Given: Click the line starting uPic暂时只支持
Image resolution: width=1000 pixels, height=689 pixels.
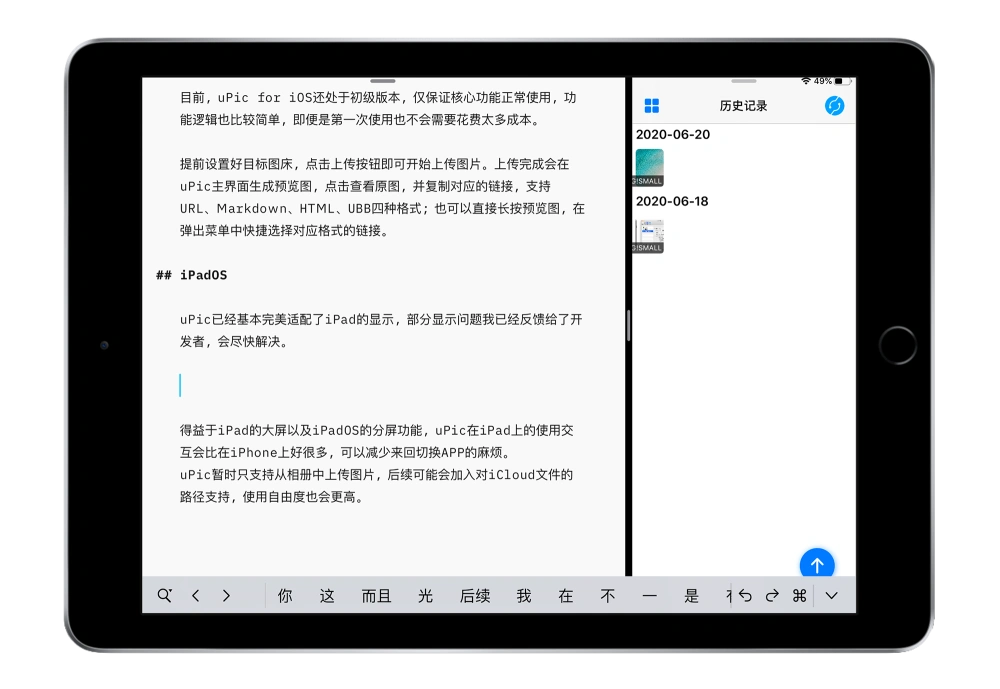Looking at the screenshot, I should point(376,485).
